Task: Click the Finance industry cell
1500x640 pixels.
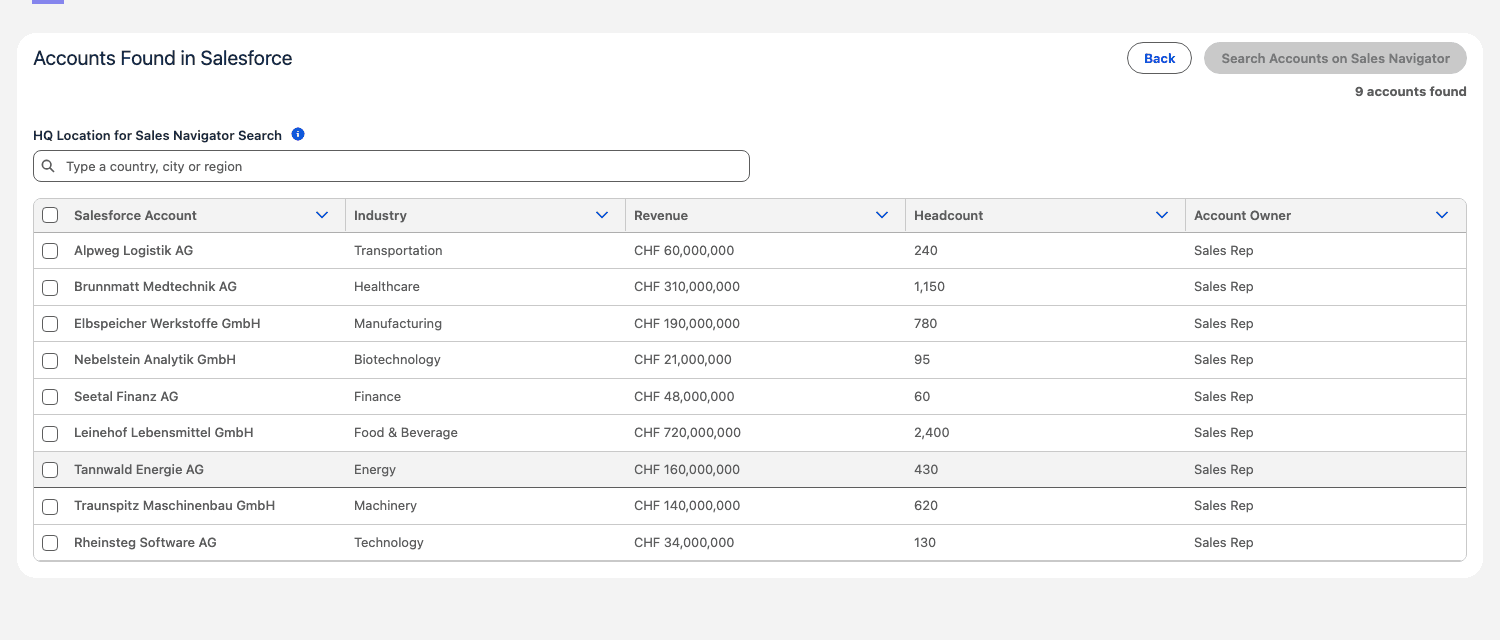Action: (x=377, y=396)
